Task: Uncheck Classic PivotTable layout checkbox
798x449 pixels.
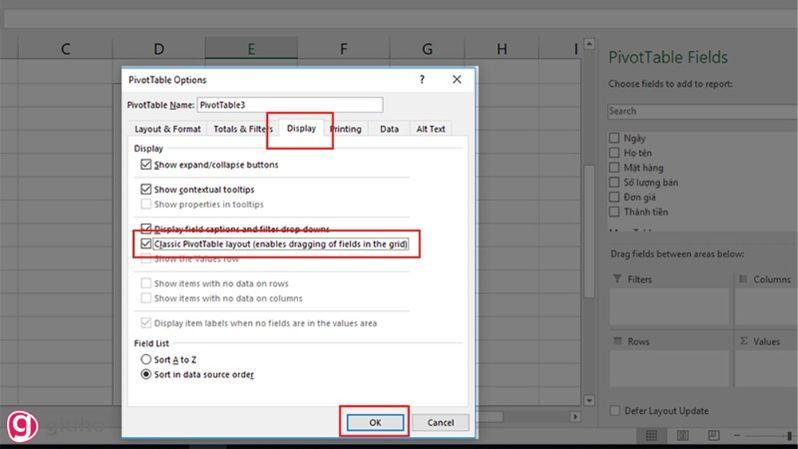Action: (x=146, y=244)
